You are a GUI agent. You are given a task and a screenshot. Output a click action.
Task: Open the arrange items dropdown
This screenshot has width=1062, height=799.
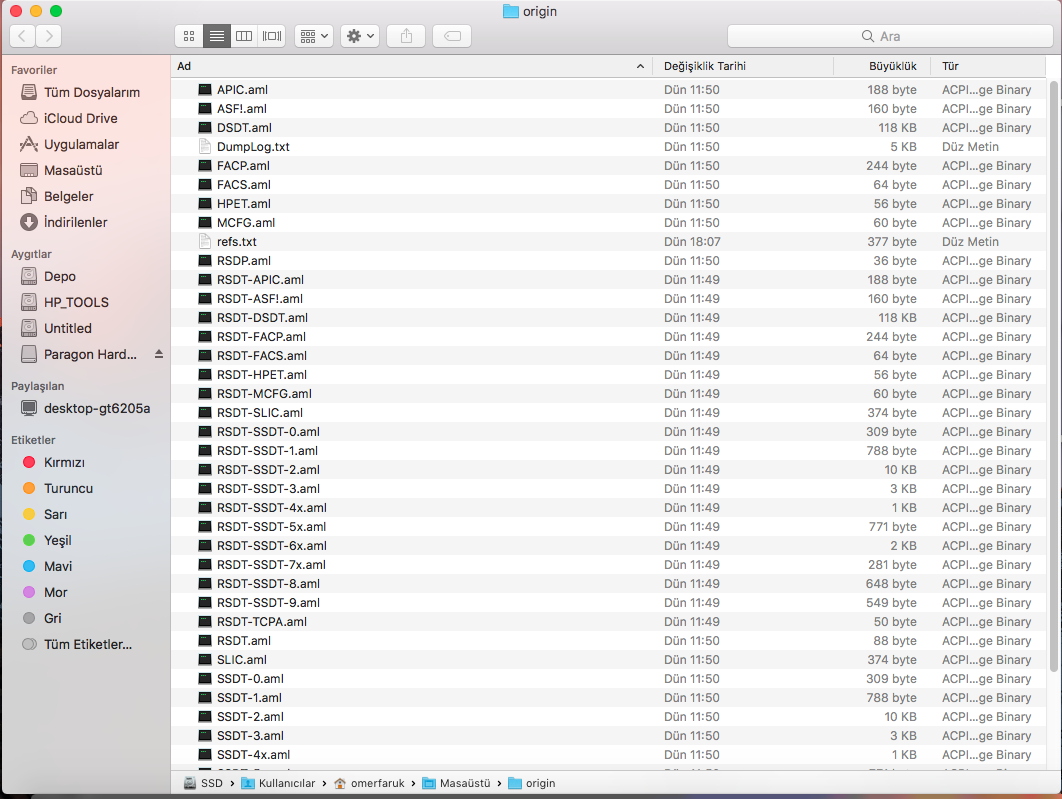pos(314,36)
